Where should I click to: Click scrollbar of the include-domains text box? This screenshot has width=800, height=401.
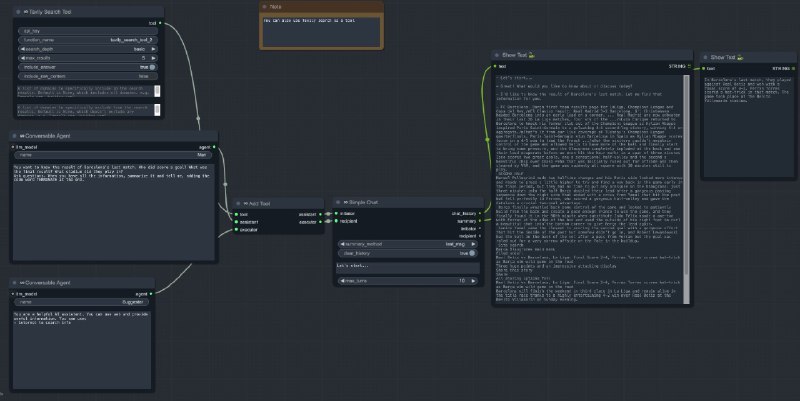click(x=157, y=91)
